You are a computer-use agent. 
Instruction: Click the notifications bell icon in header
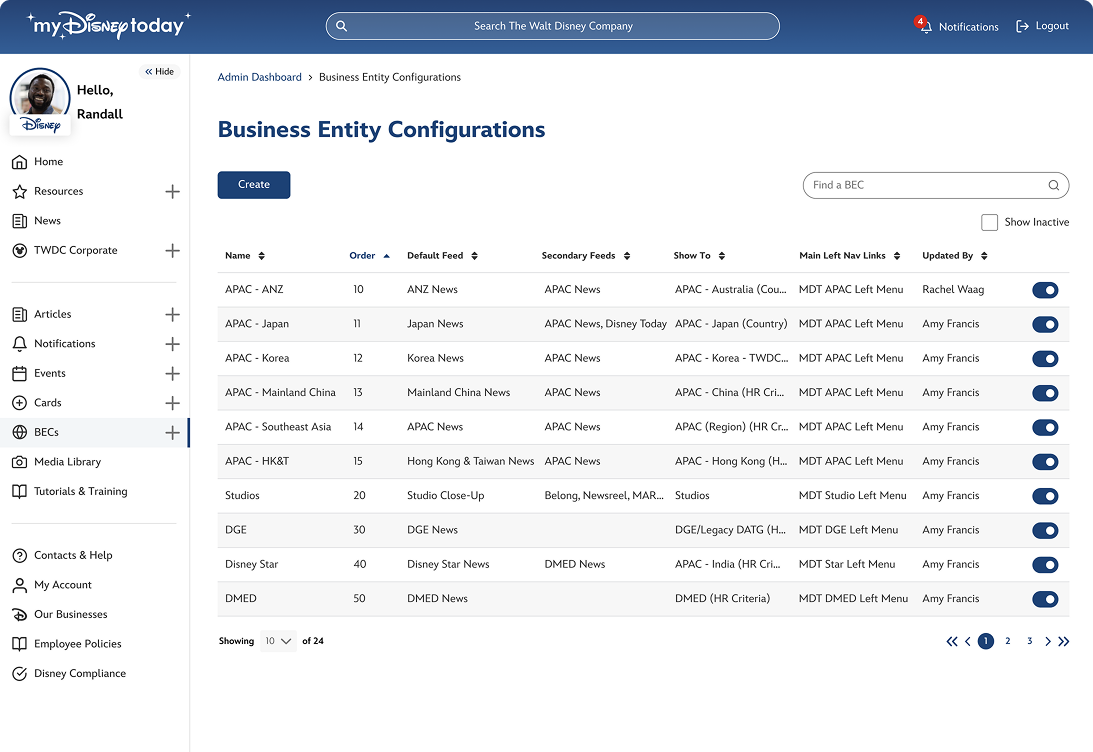[925, 27]
